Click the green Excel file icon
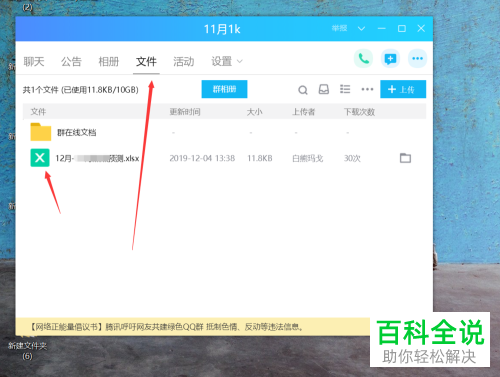The height and width of the screenshot is (377, 500). coord(40,158)
